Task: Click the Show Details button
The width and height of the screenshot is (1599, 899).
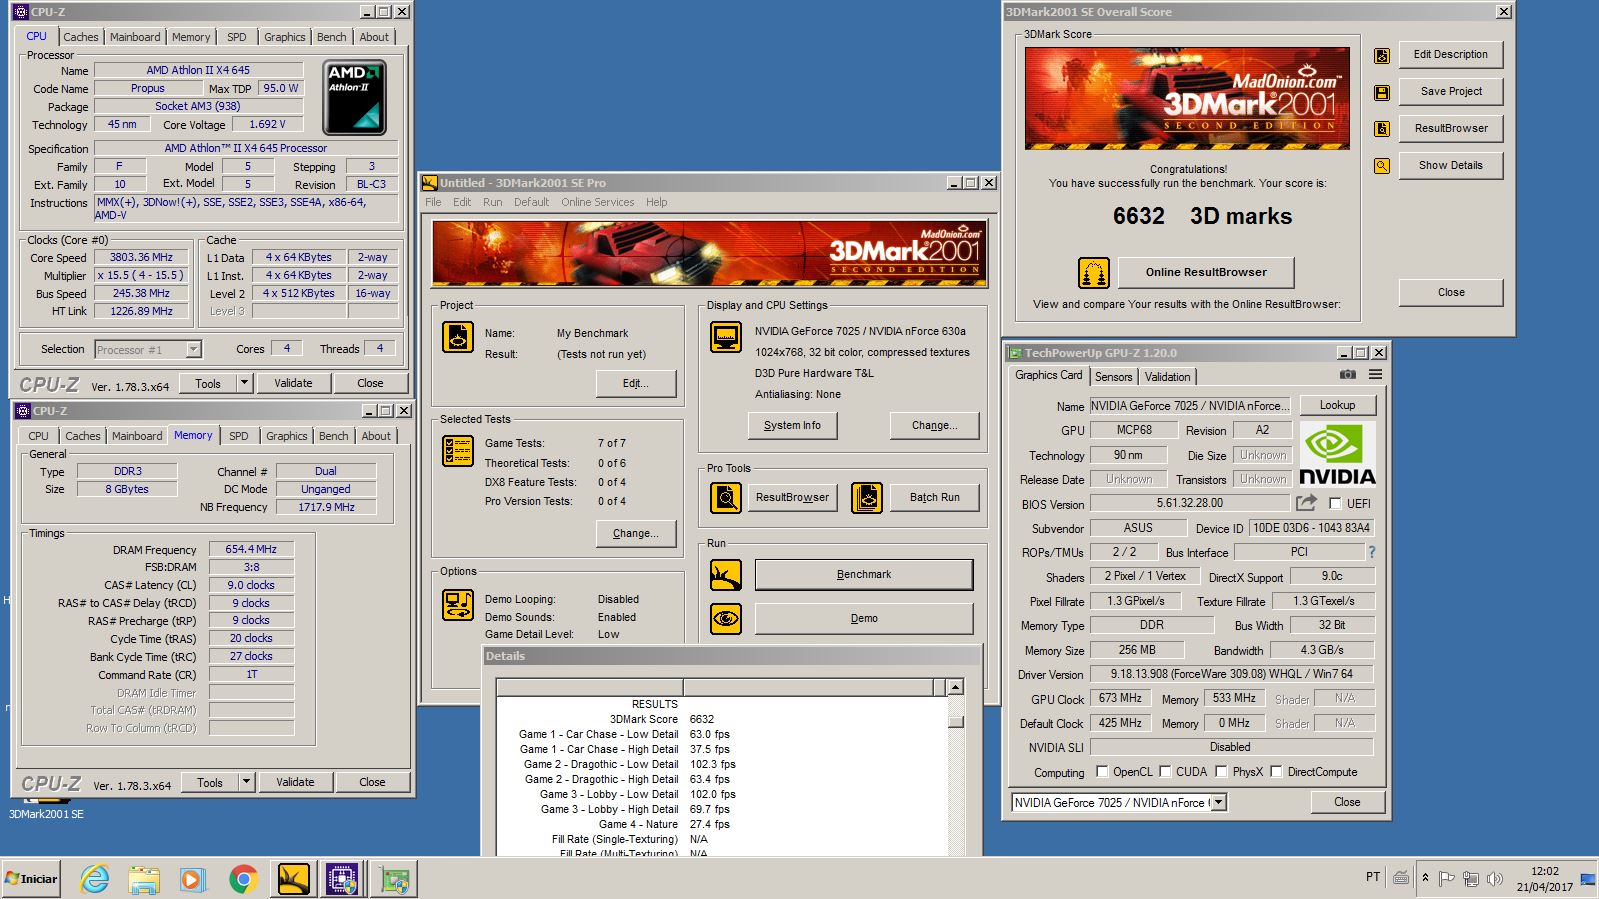Action: tap(1450, 165)
